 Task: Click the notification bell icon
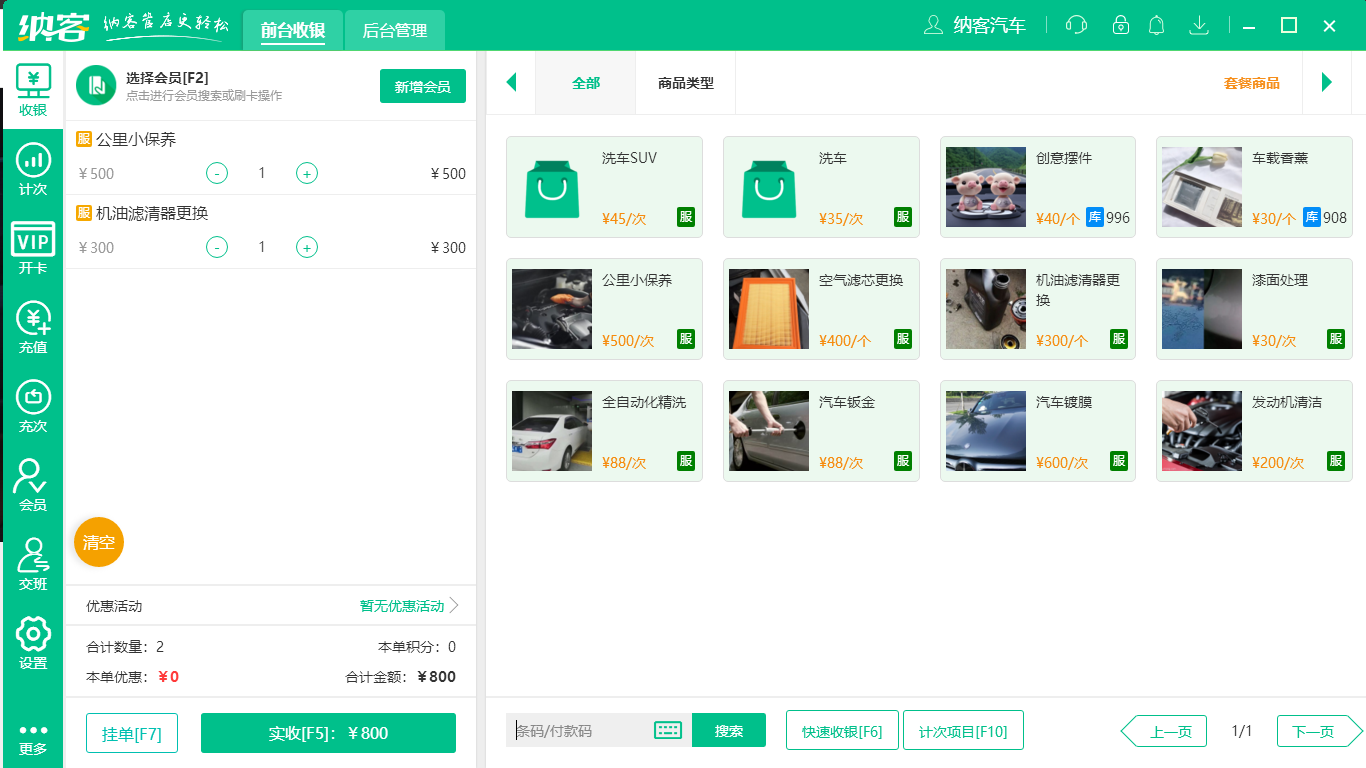point(1157,25)
